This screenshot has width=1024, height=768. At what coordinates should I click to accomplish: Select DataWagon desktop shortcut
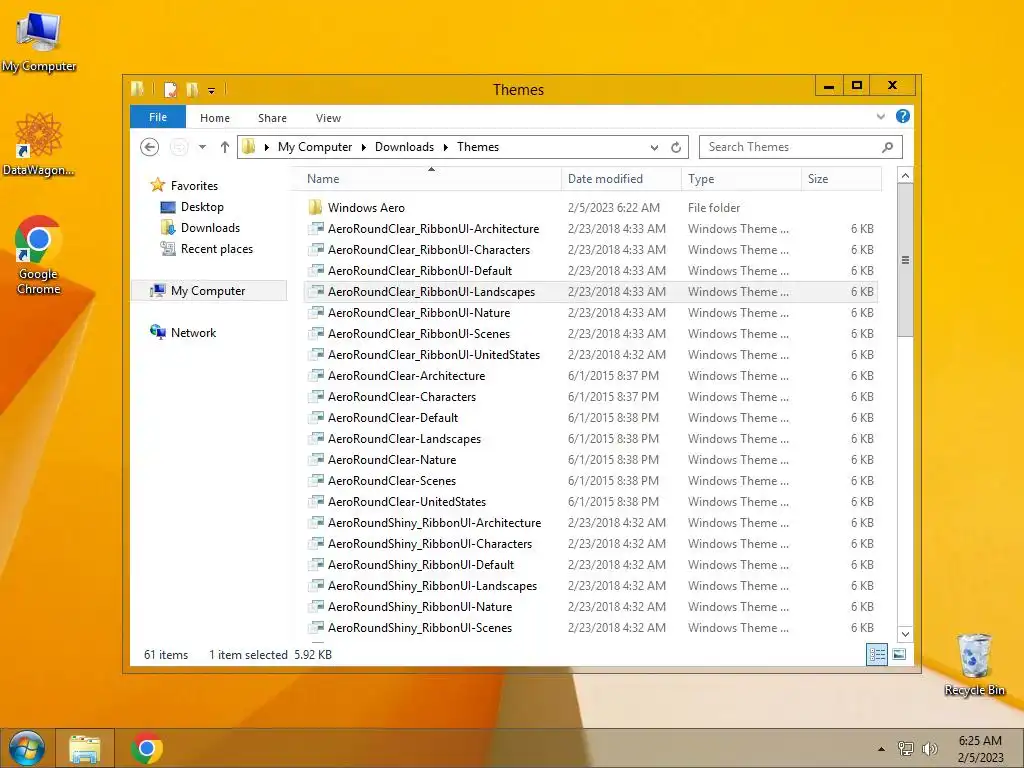coord(39,144)
